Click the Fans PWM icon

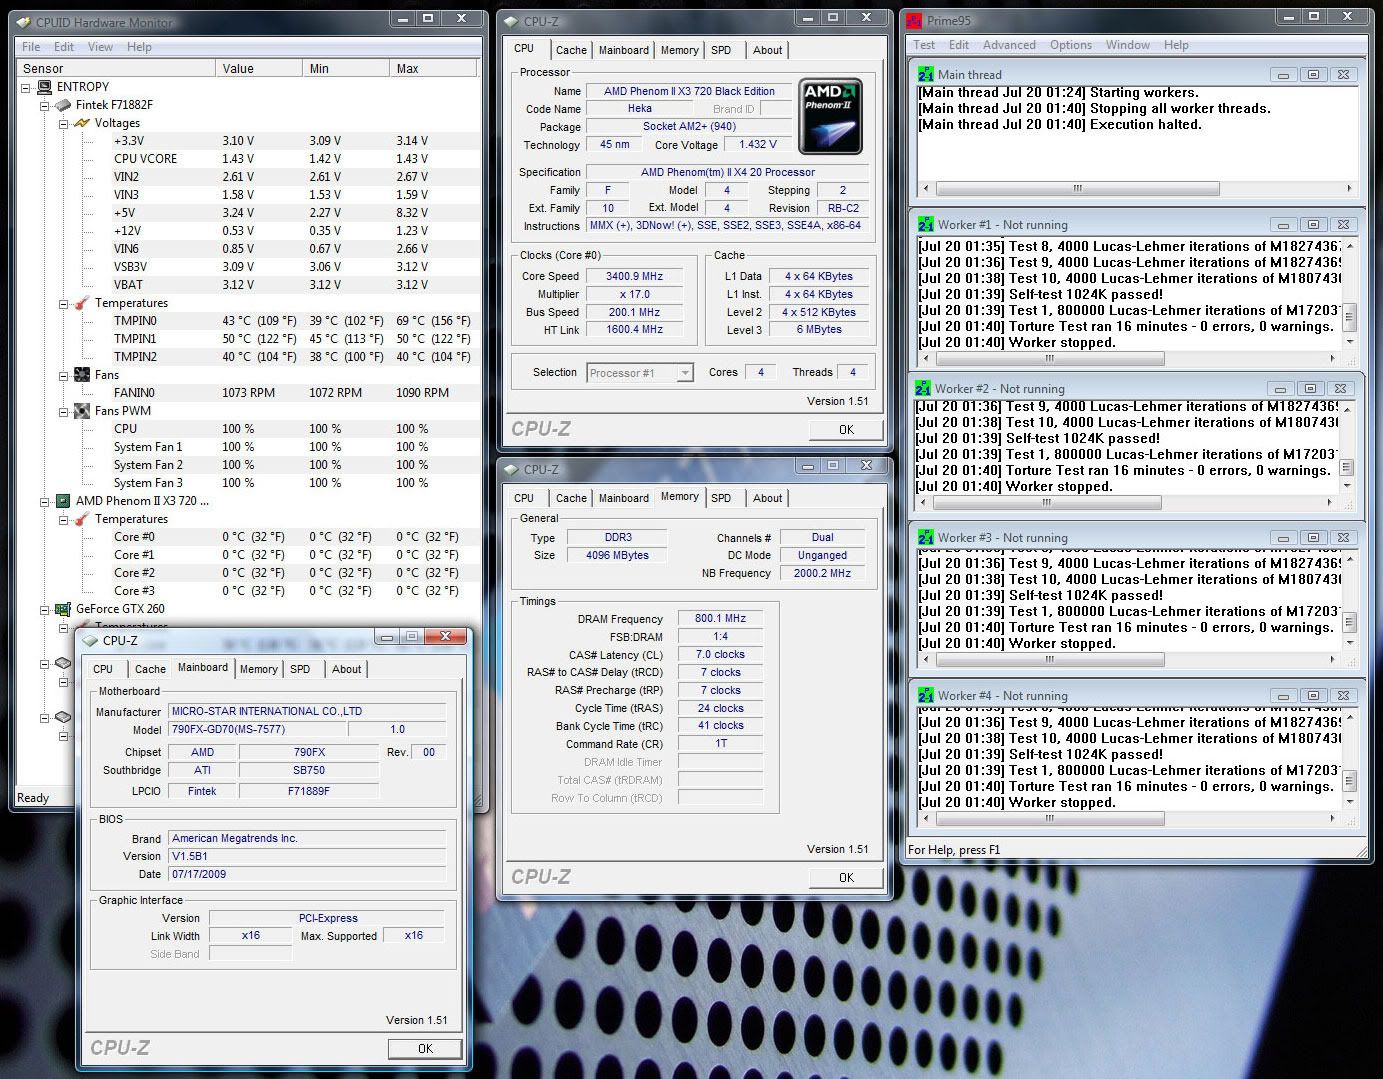(81, 411)
